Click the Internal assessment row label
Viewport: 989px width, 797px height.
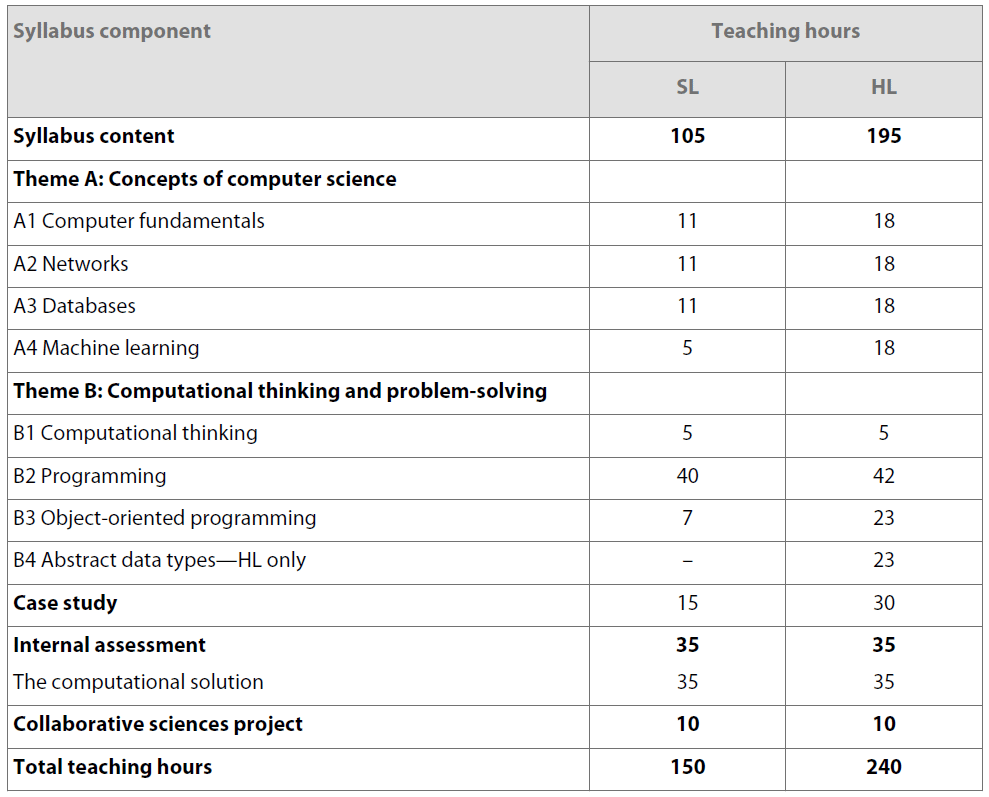pyautogui.click(x=110, y=645)
